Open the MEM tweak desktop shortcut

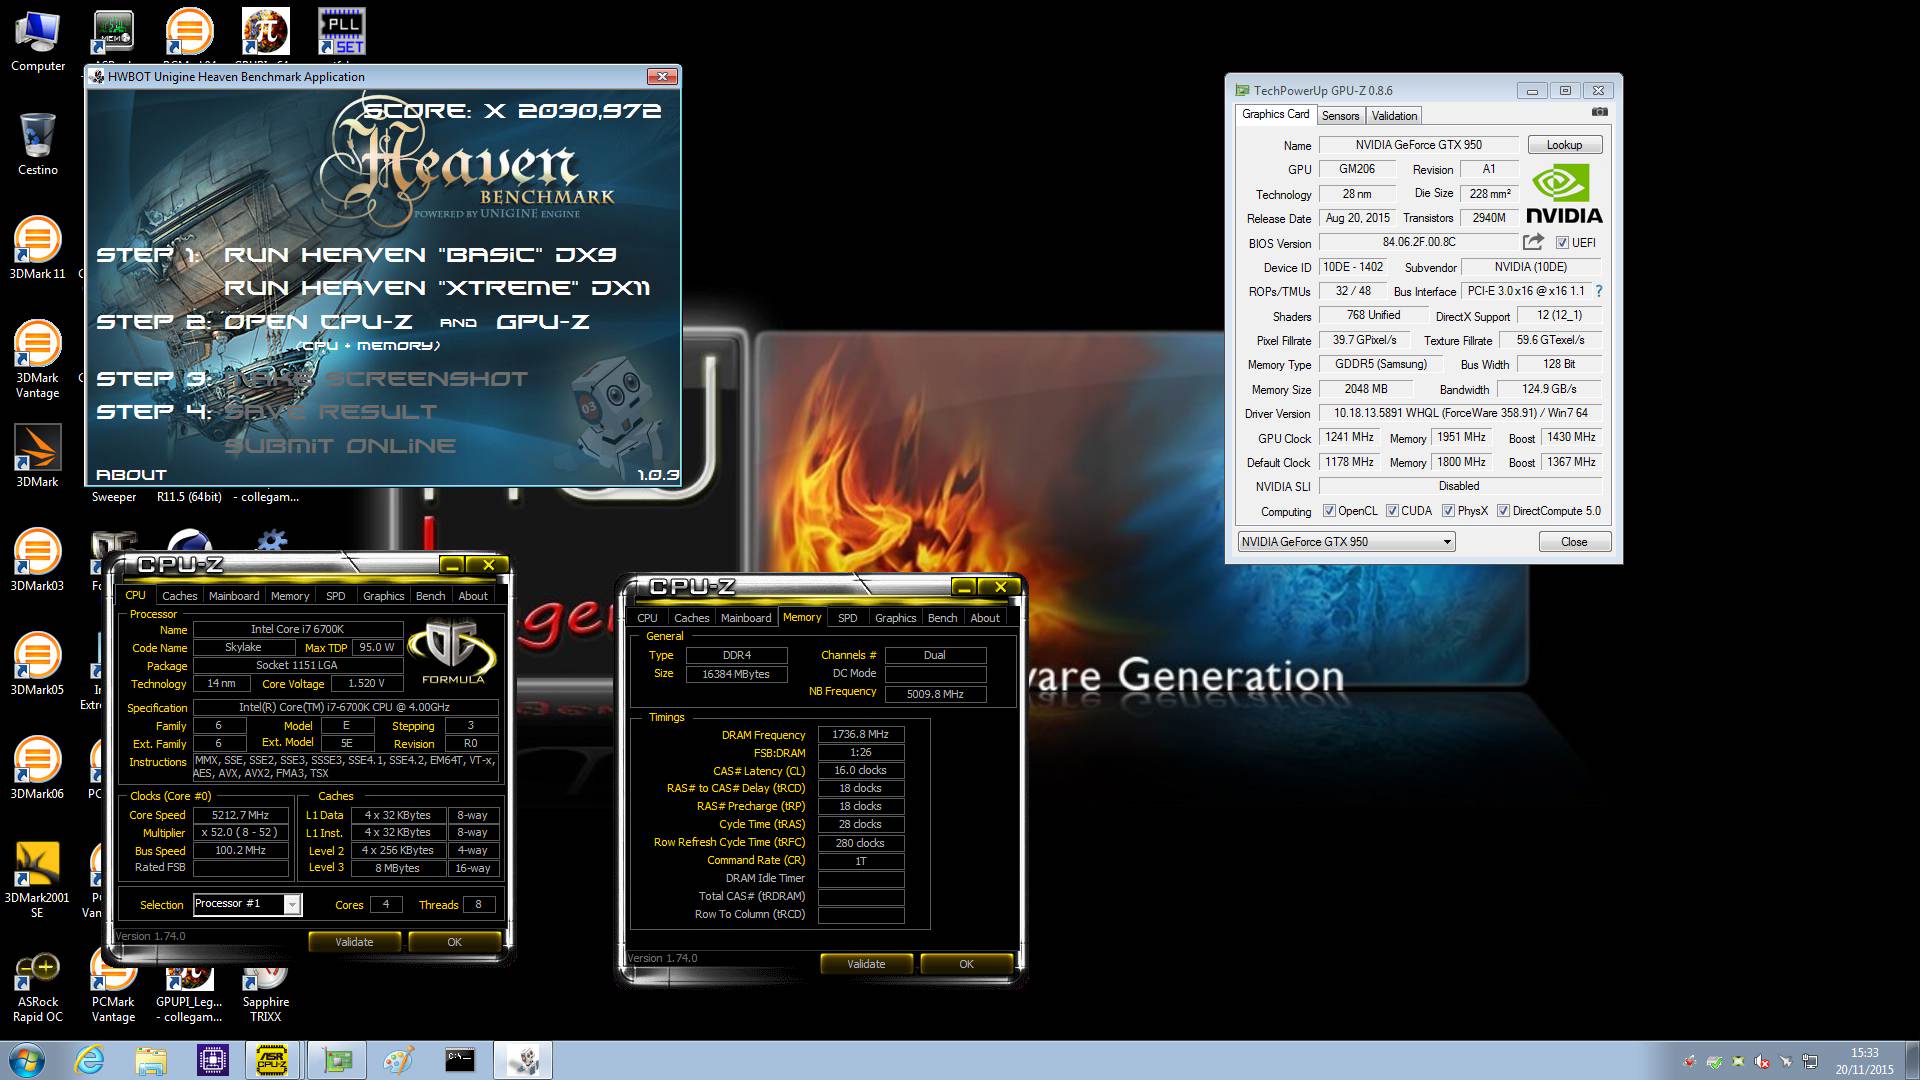114,31
